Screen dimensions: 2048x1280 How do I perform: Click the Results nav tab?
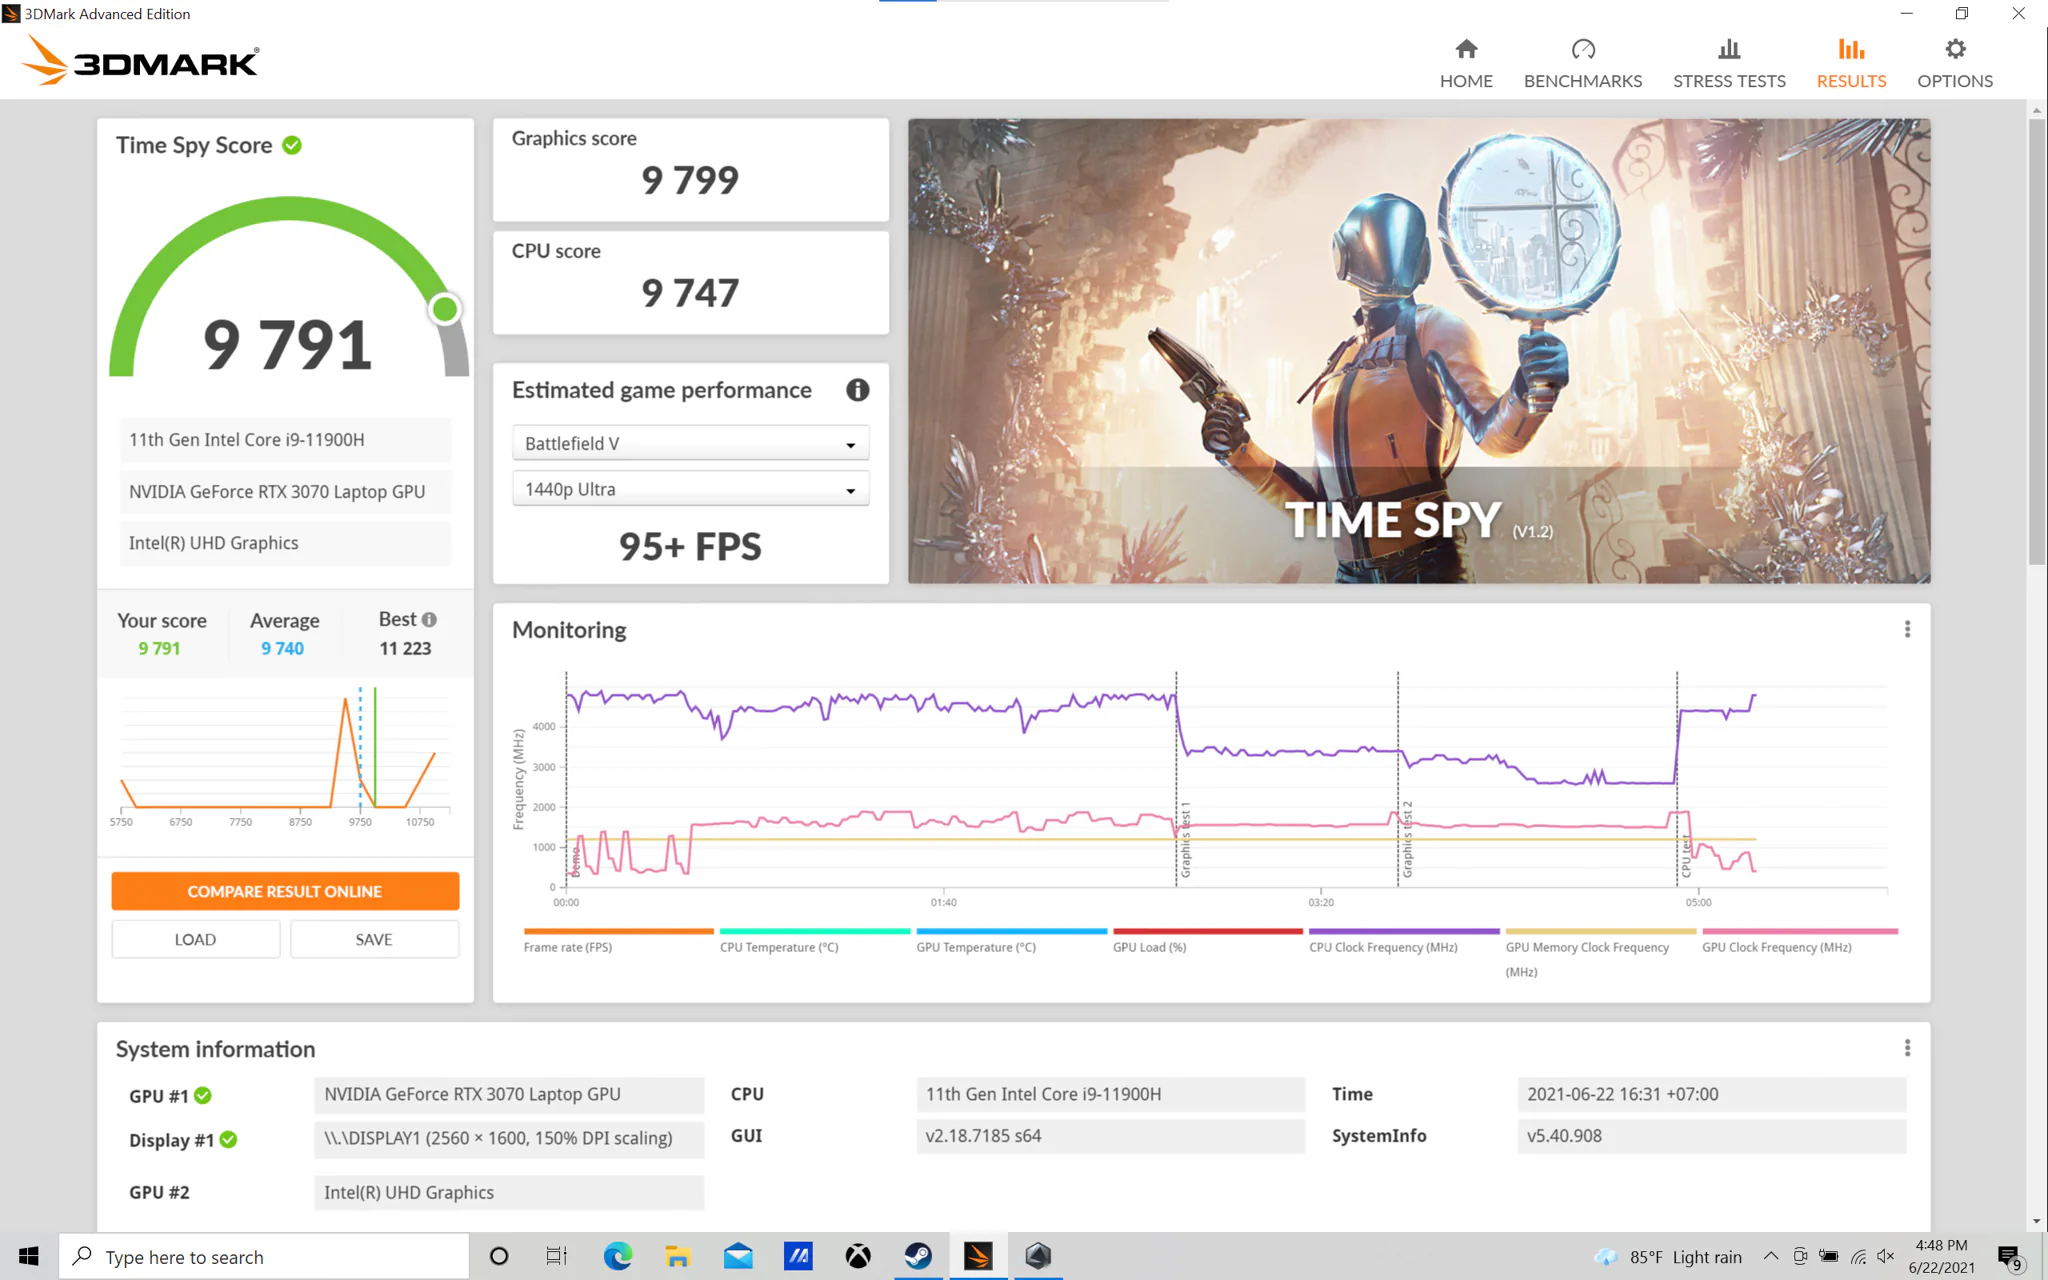click(x=1851, y=64)
